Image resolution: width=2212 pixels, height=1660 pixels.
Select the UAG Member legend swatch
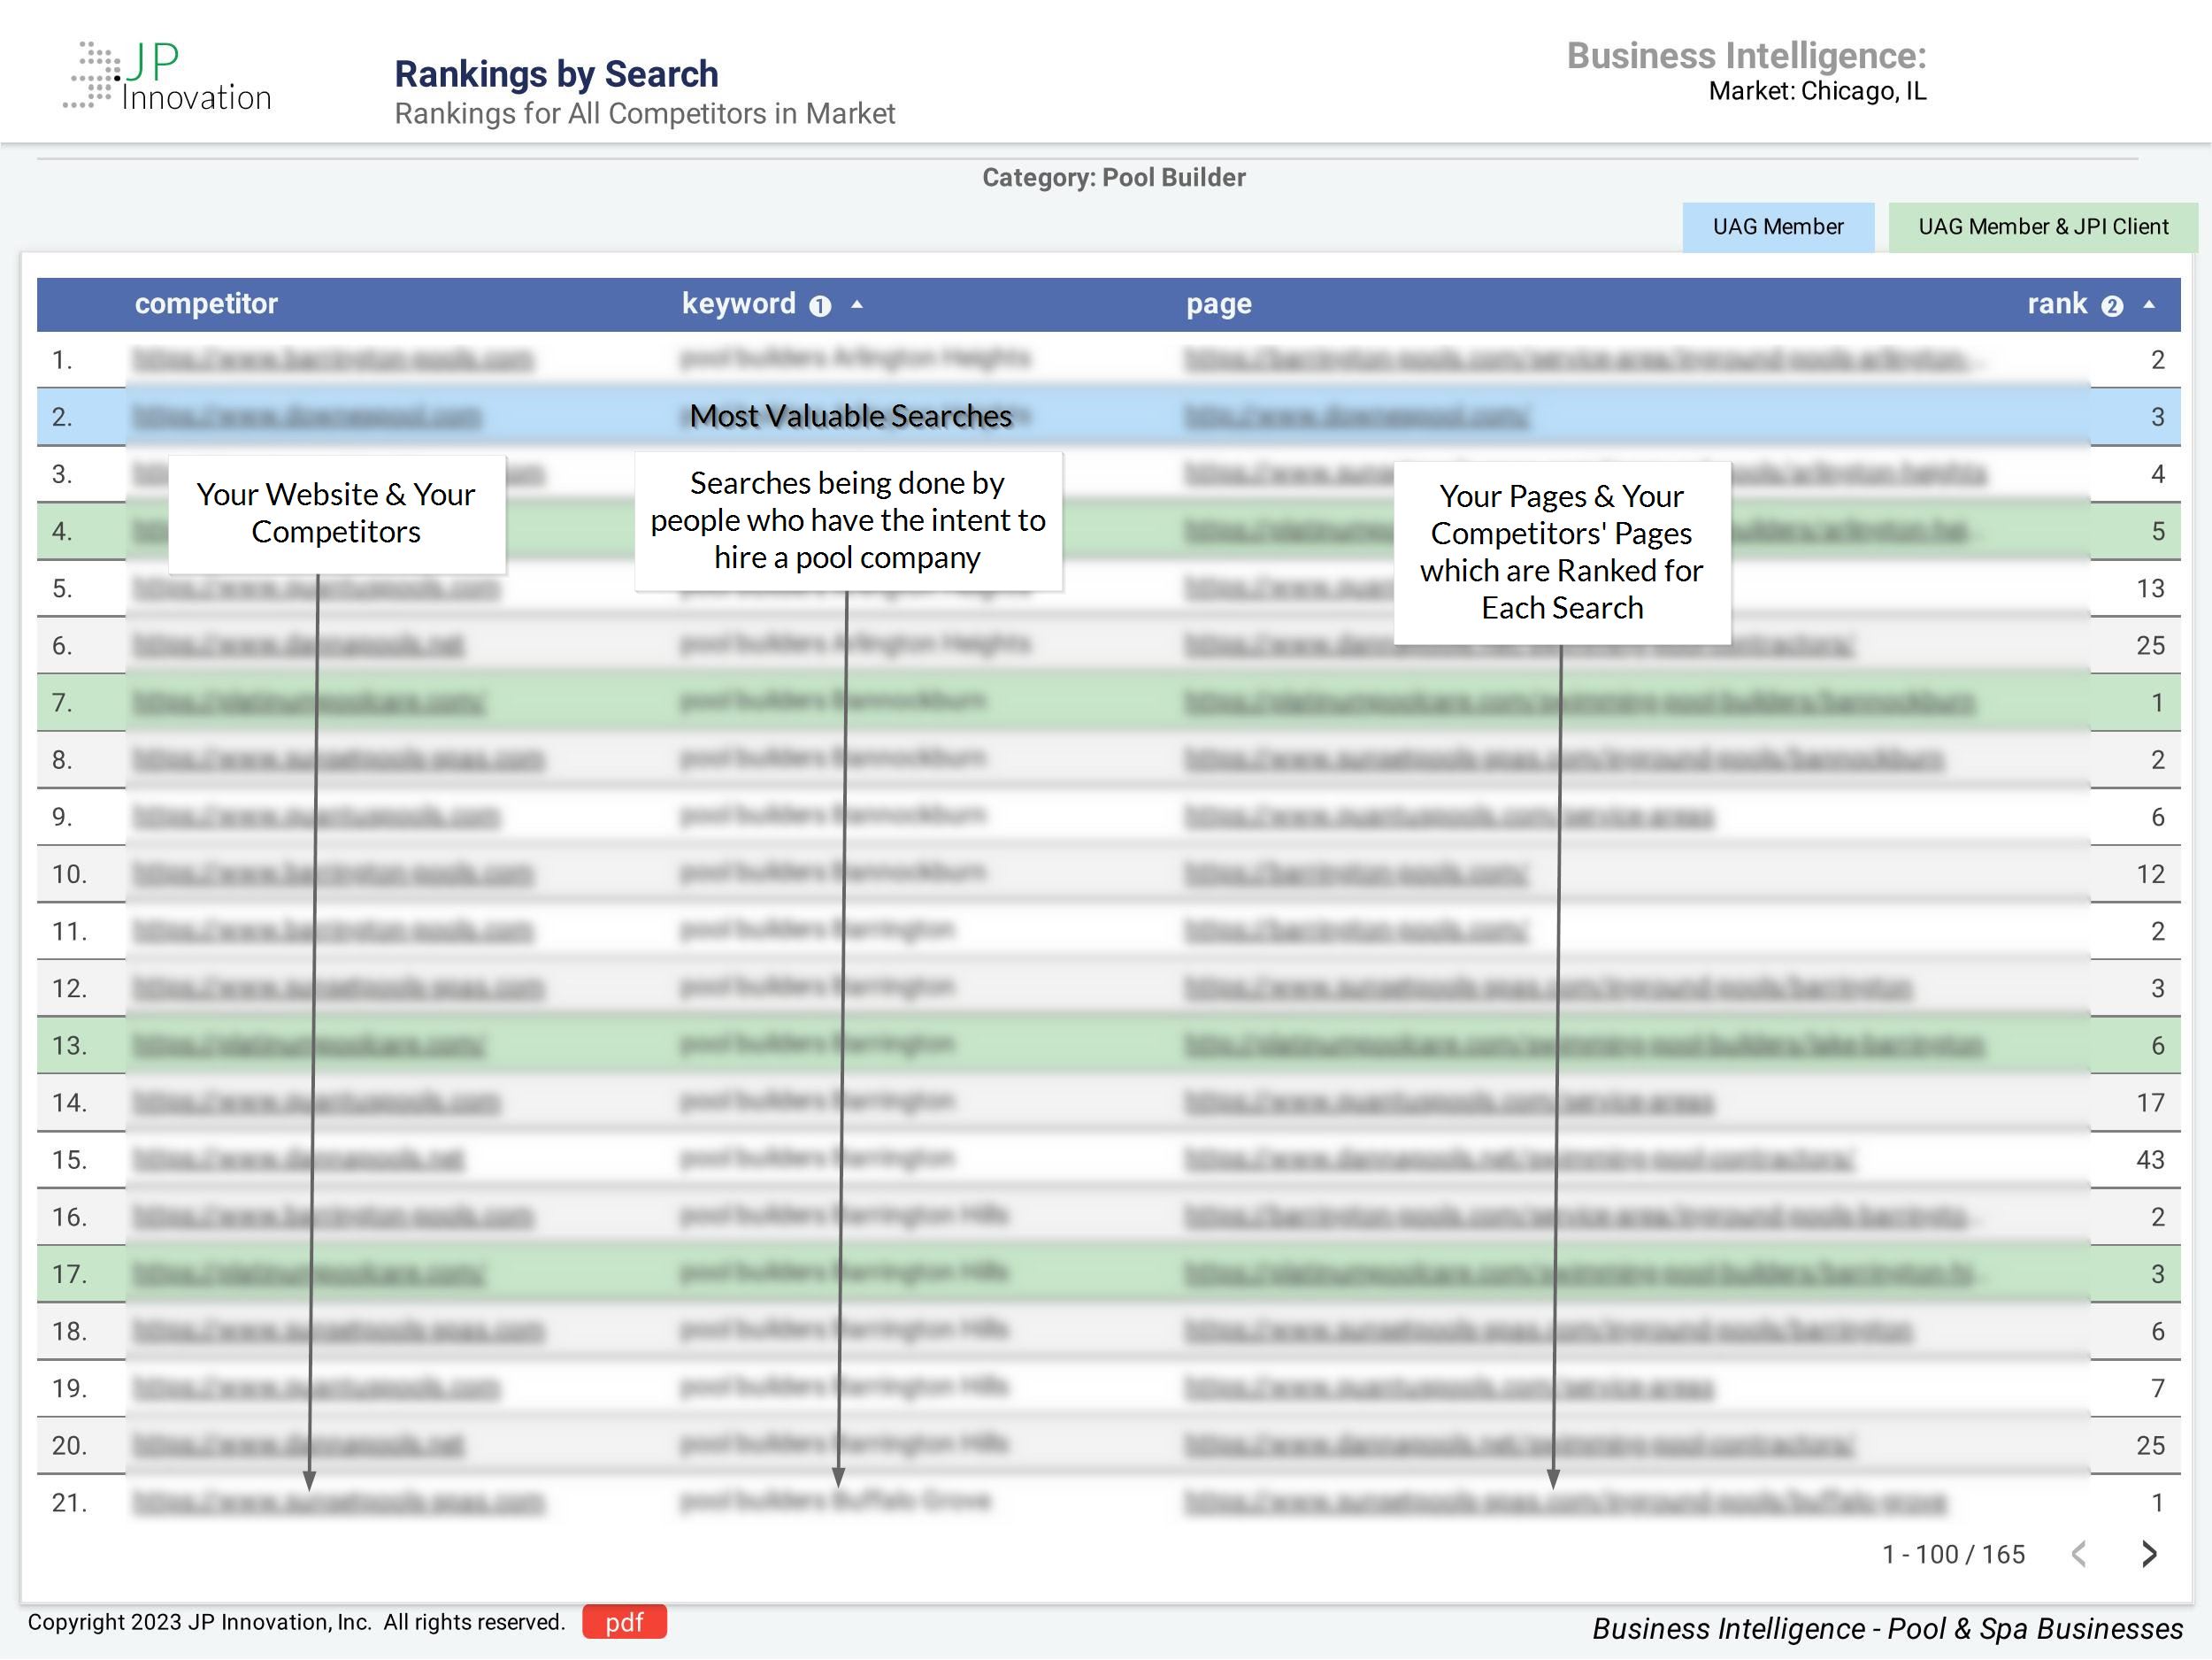[1778, 227]
